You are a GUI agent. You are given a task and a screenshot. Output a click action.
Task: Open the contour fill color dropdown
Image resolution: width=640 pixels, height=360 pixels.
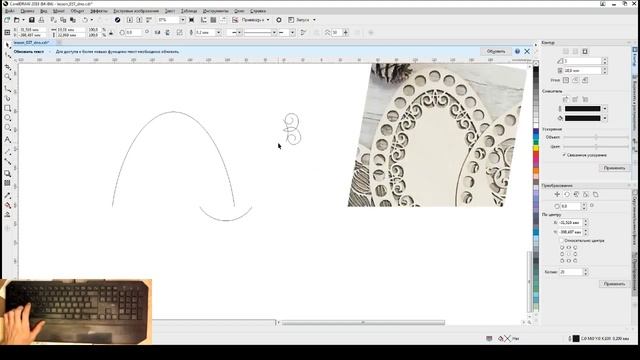click(x=604, y=118)
